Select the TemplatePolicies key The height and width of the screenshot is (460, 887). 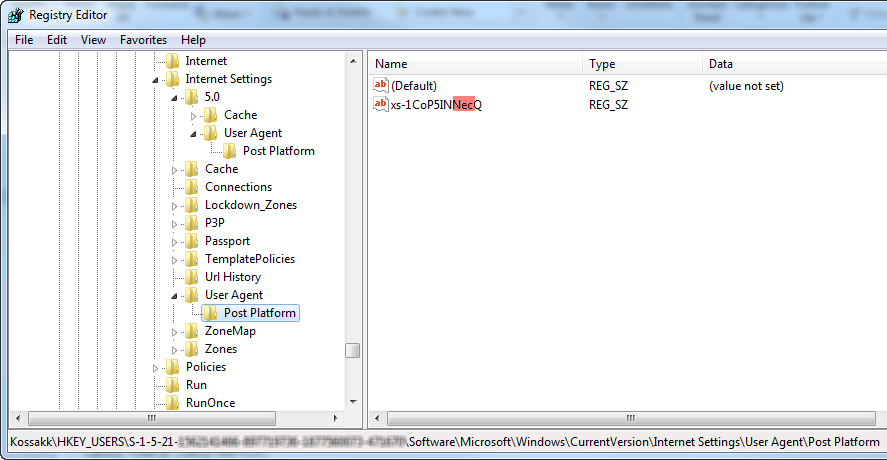tap(250, 259)
